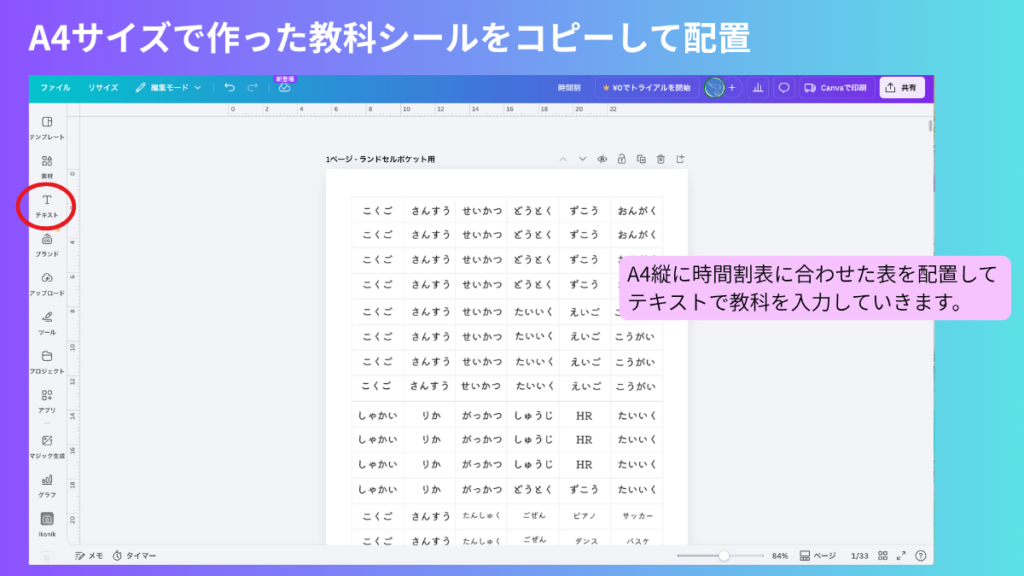Expand the page with the down chevron
This screenshot has width=1024, height=576.
(x=583, y=159)
